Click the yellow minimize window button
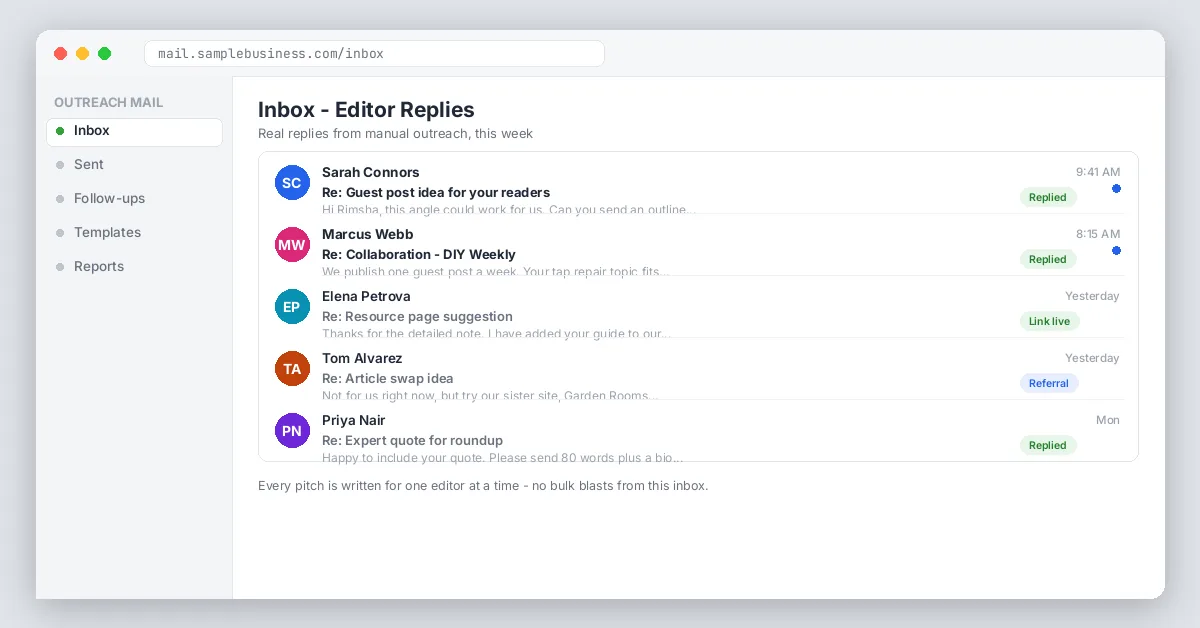Screen dimensions: 1200x628 pyautogui.click(x=82, y=54)
